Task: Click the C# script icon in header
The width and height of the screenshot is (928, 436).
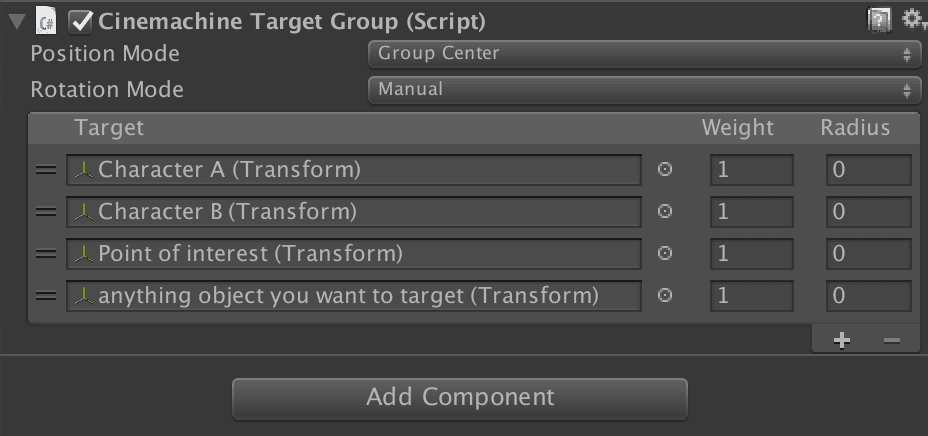Action: [46, 22]
